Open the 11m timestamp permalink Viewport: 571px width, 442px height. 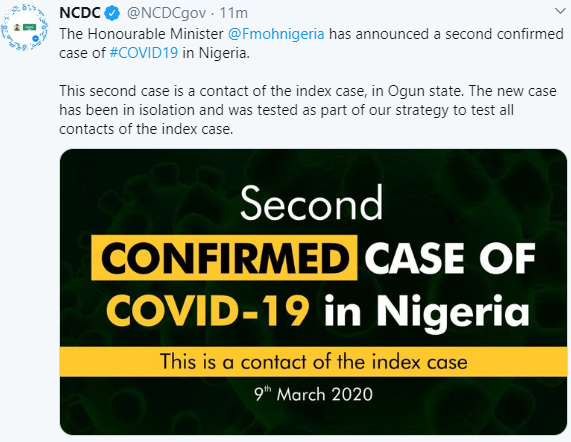(x=234, y=13)
